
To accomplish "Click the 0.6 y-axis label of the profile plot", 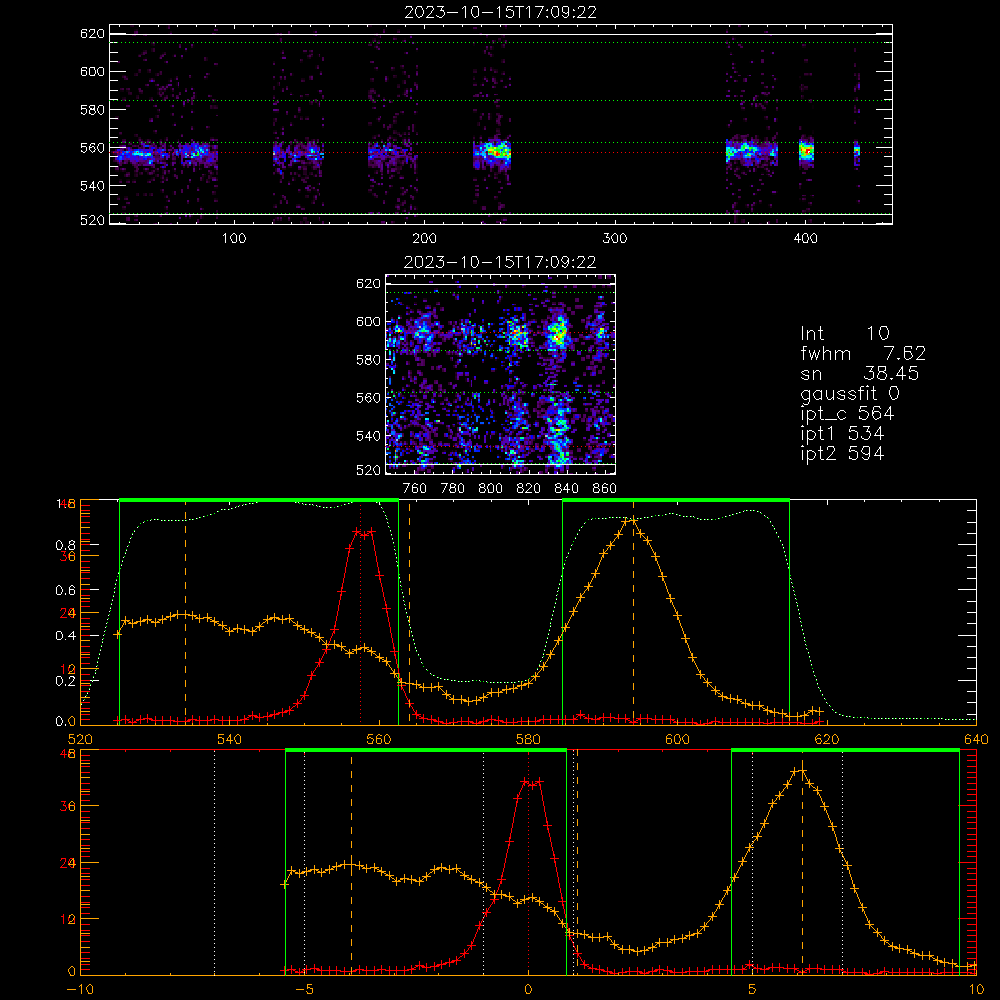I will [x=65, y=591].
